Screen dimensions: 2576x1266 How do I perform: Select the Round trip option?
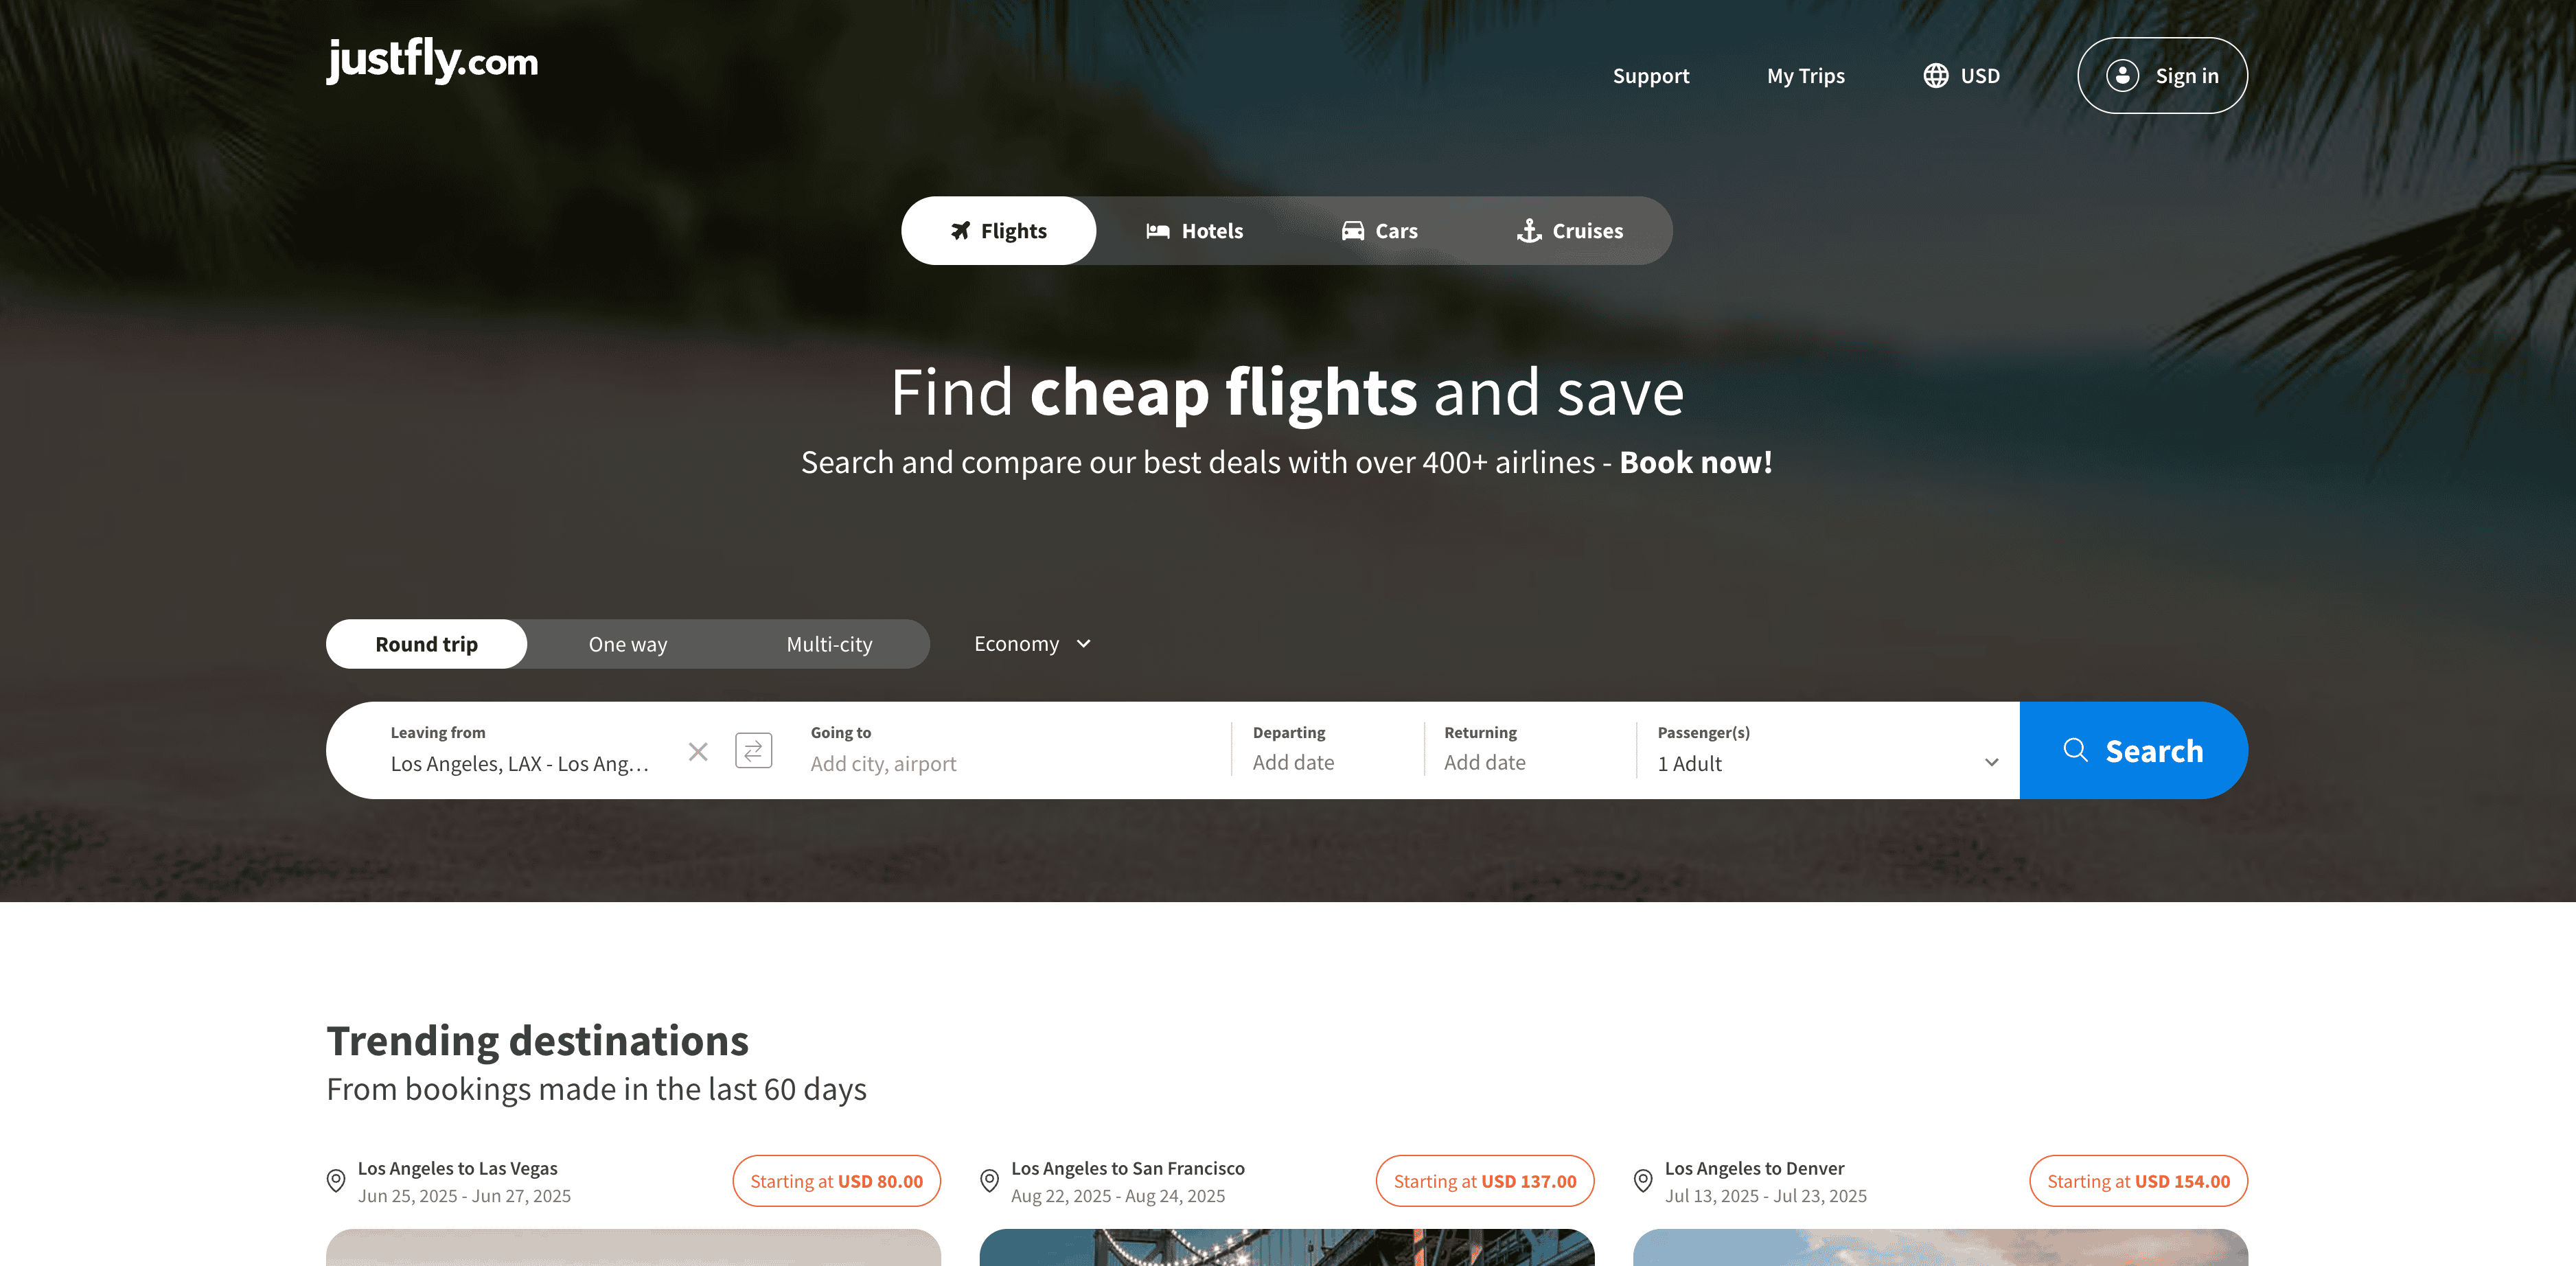tap(427, 644)
